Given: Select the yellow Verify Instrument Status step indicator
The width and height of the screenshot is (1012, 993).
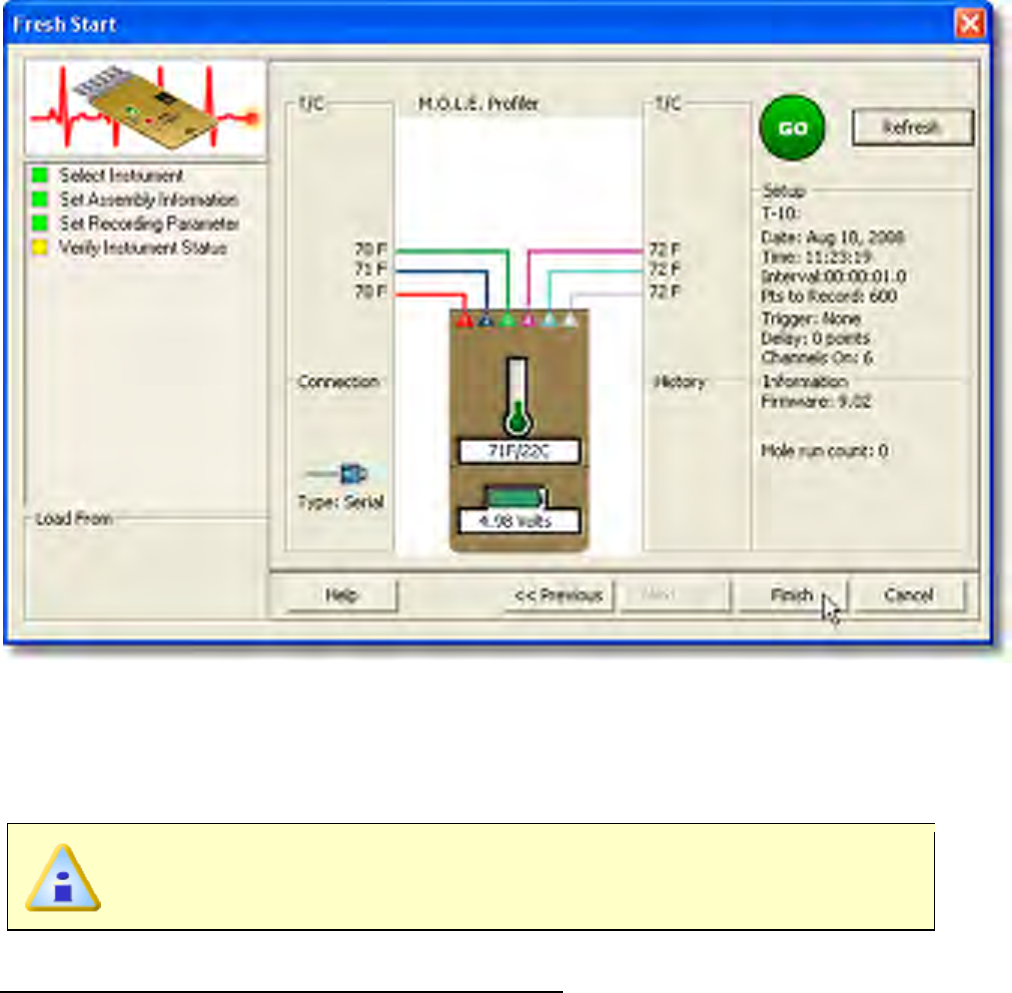Looking at the screenshot, I should coord(40,247).
